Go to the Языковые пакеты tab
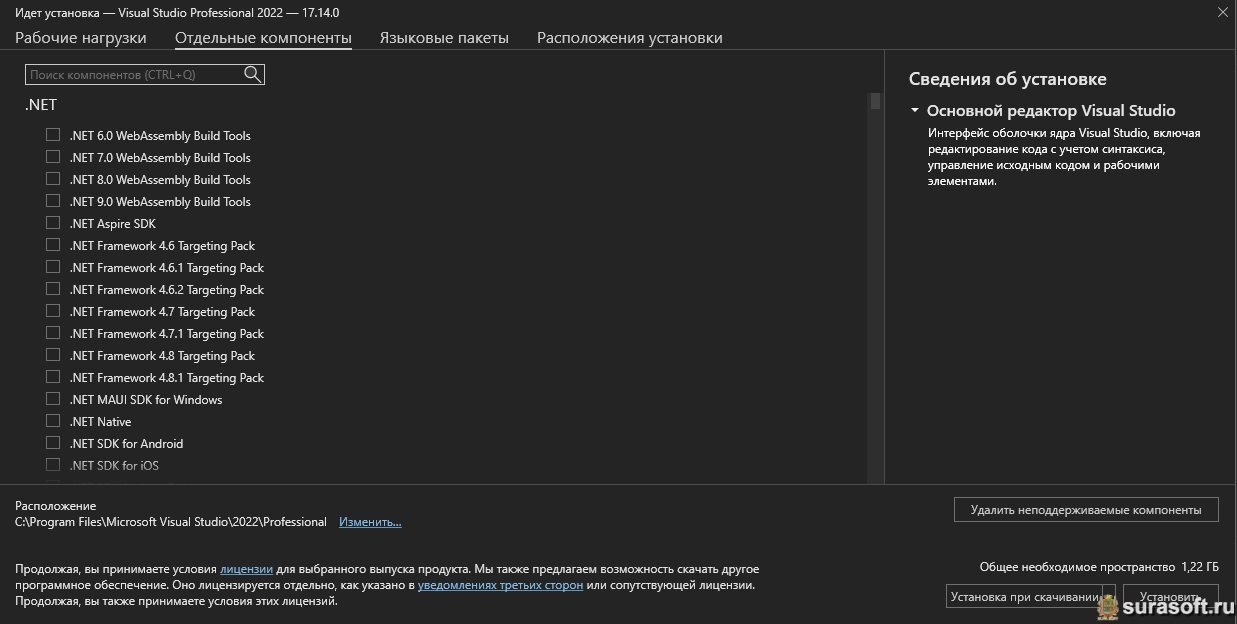This screenshot has width=1237, height=624. click(x=444, y=38)
